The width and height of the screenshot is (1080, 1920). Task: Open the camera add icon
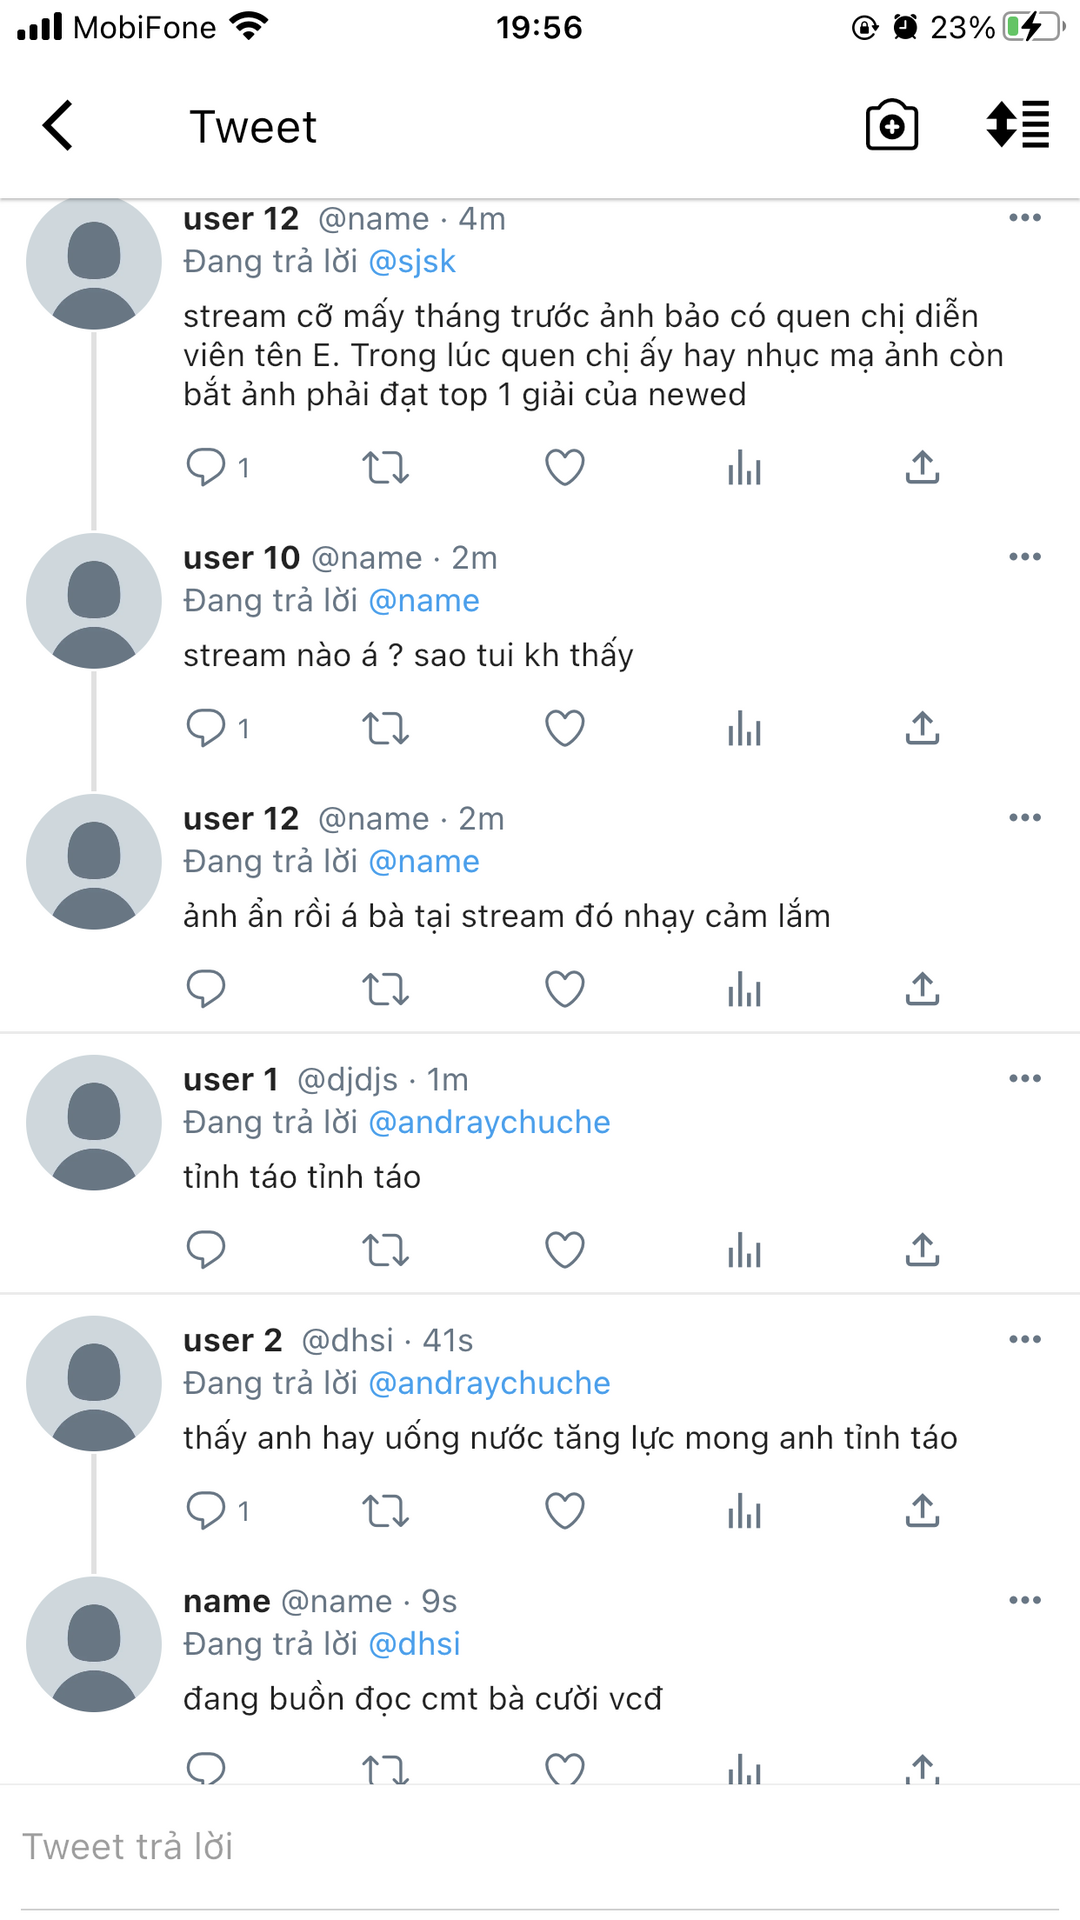click(891, 126)
